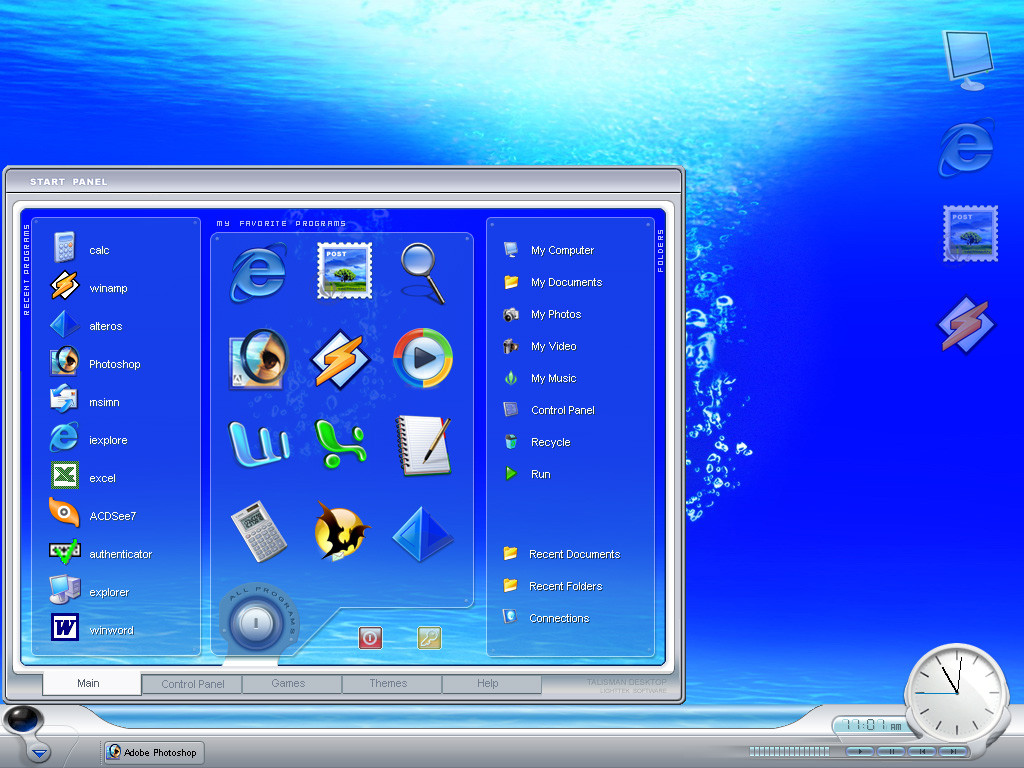This screenshot has height=768, width=1024.
Task: Adjust the taskbar volume bar meter
Action: click(x=789, y=752)
